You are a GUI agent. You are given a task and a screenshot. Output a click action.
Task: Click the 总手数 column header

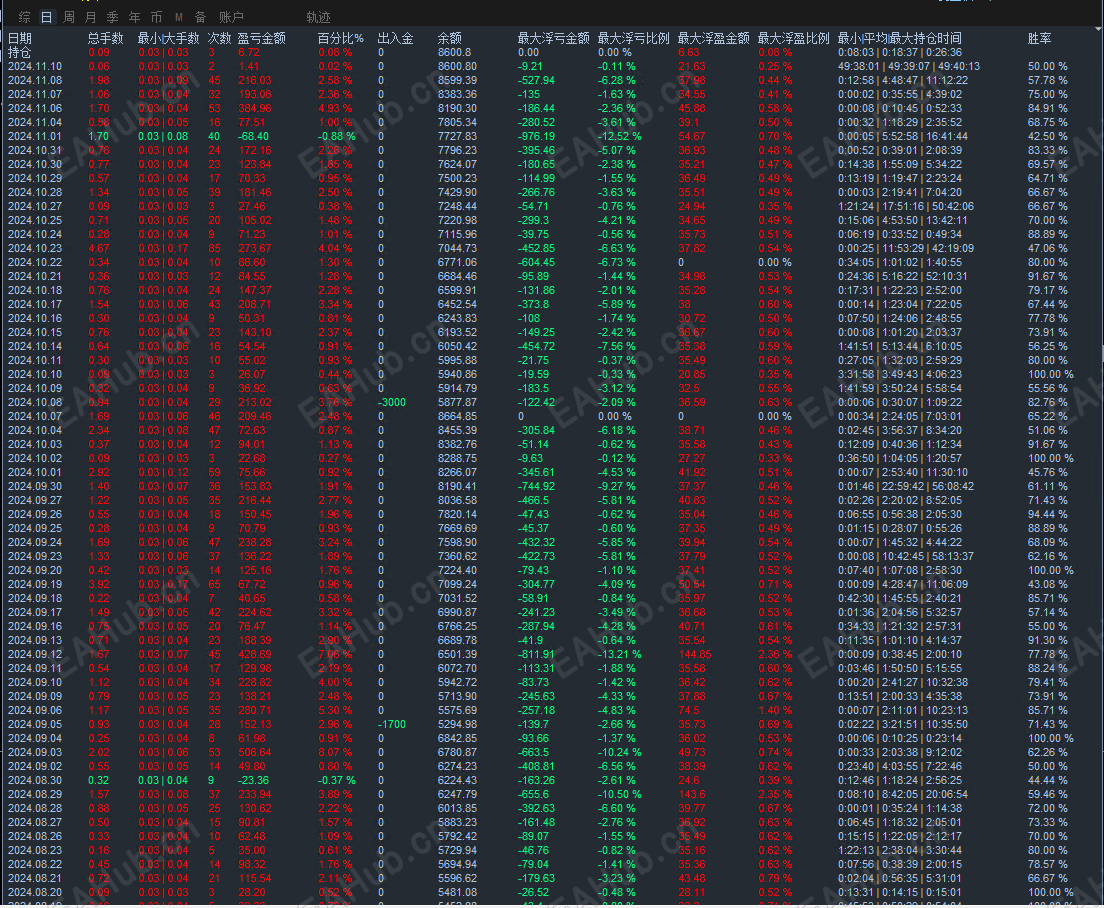tap(106, 38)
